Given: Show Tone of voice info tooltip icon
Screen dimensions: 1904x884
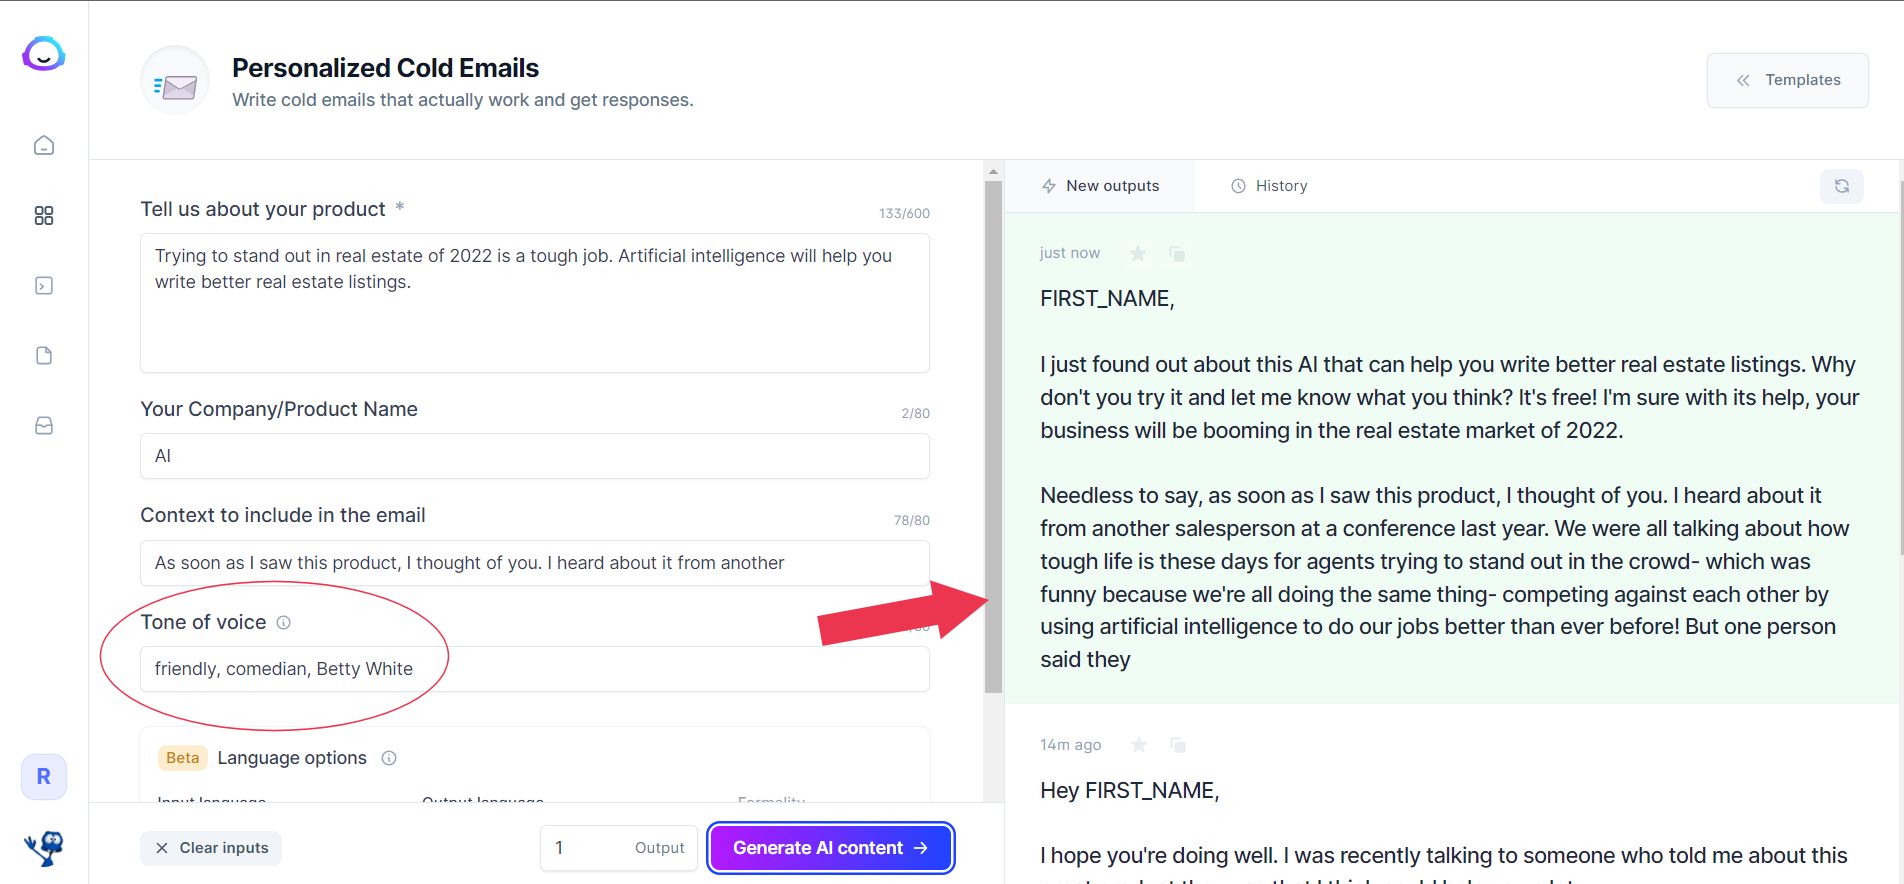Looking at the screenshot, I should pyautogui.click(x=284, y=623).
